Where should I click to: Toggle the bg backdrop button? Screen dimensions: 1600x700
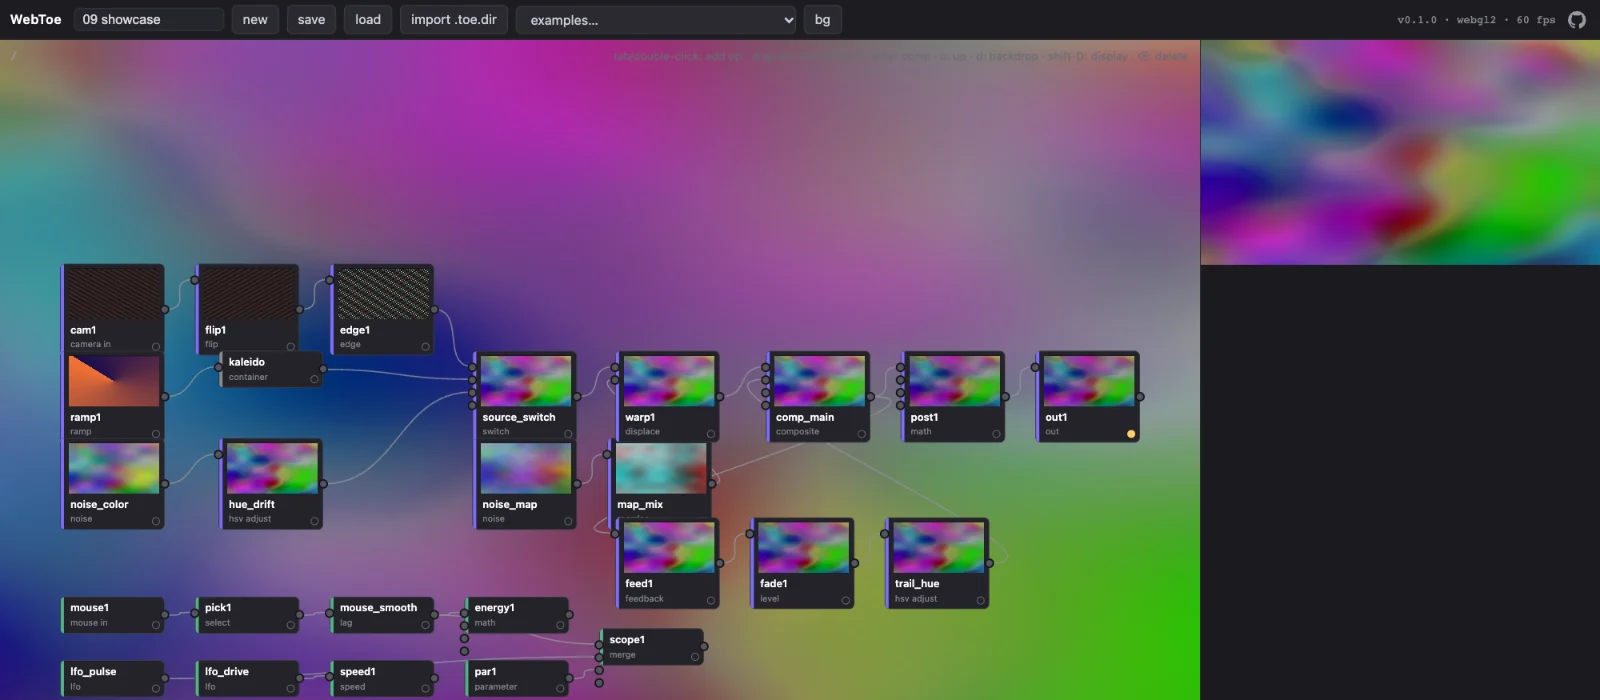point(822,19)
